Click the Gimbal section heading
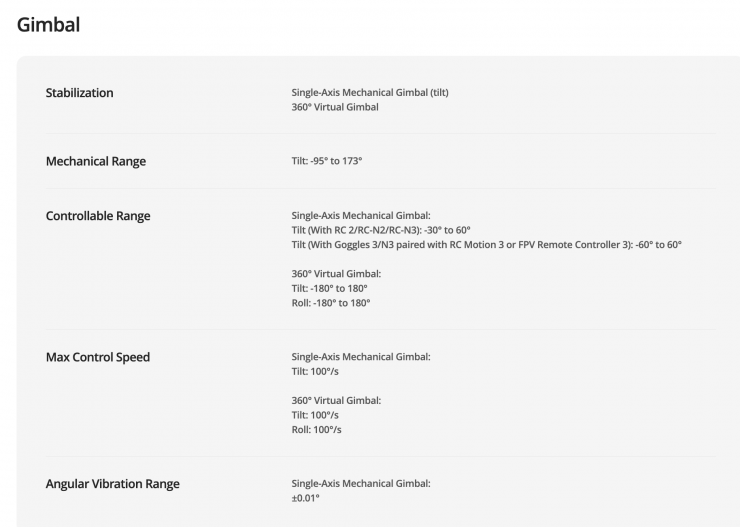Screen dimensions: 740x527 [x=48, y=24]
